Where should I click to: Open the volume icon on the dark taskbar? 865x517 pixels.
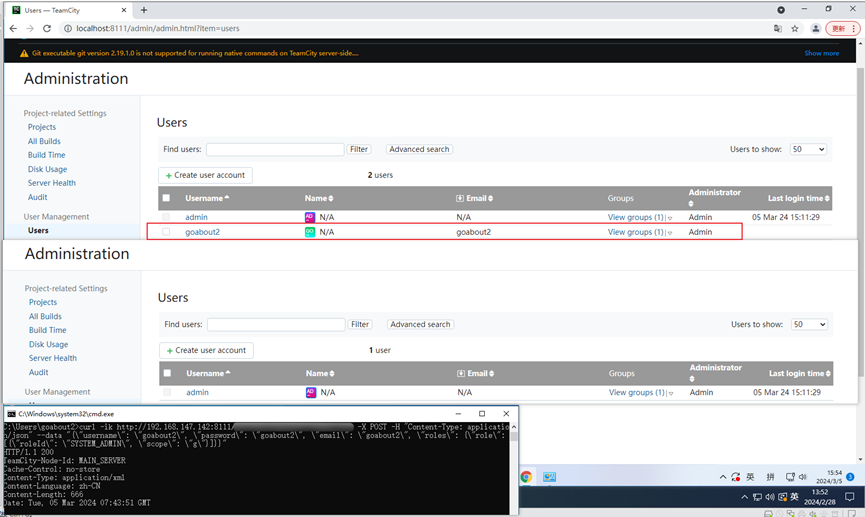[x=770, y=497]
